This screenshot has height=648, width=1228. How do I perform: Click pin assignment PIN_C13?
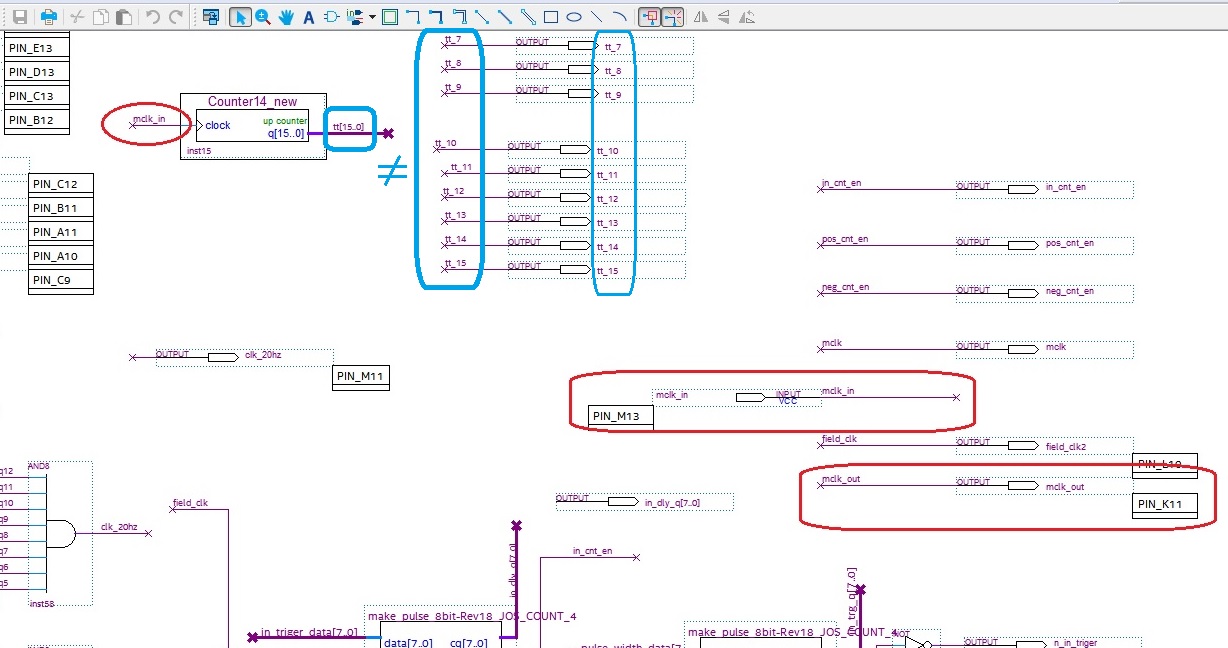click(x=38, y=96)
